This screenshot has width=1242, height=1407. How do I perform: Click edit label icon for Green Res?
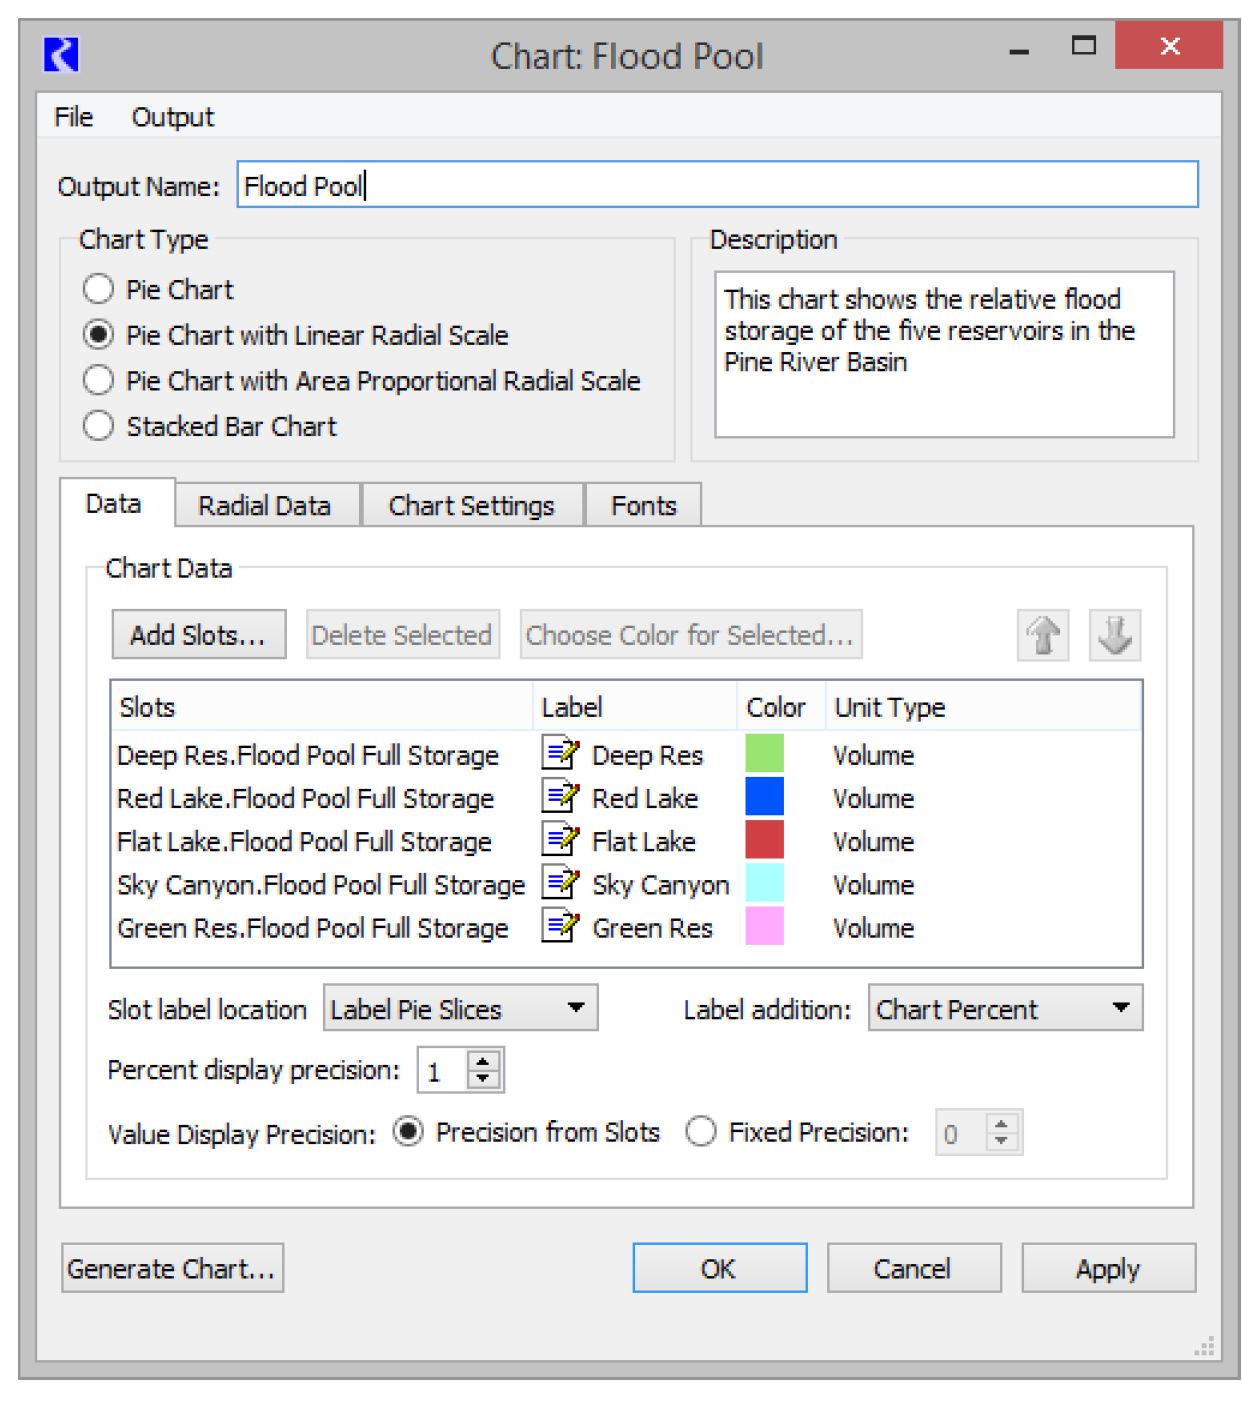click(560, 927)
